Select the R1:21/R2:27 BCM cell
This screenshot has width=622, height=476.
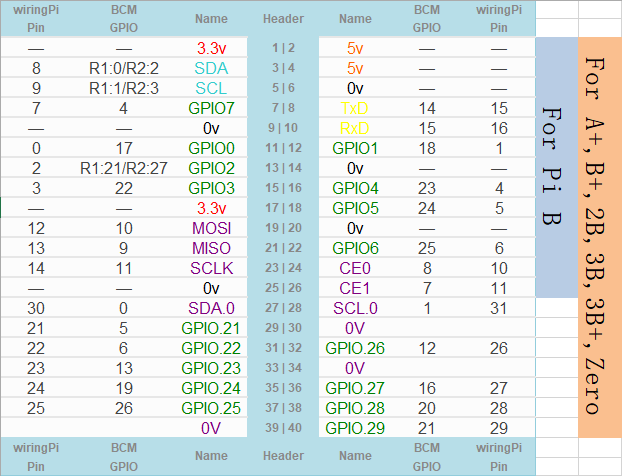pos(124,168)
